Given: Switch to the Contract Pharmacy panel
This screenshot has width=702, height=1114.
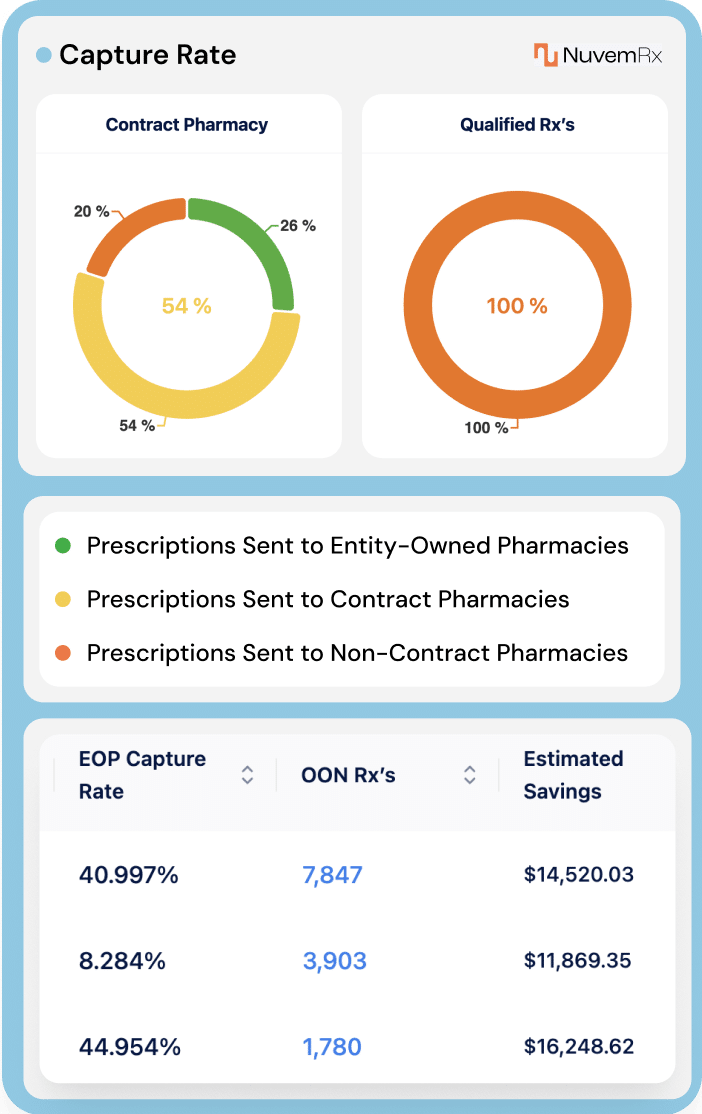Looking at the screenshot, I should click(188, 125).
